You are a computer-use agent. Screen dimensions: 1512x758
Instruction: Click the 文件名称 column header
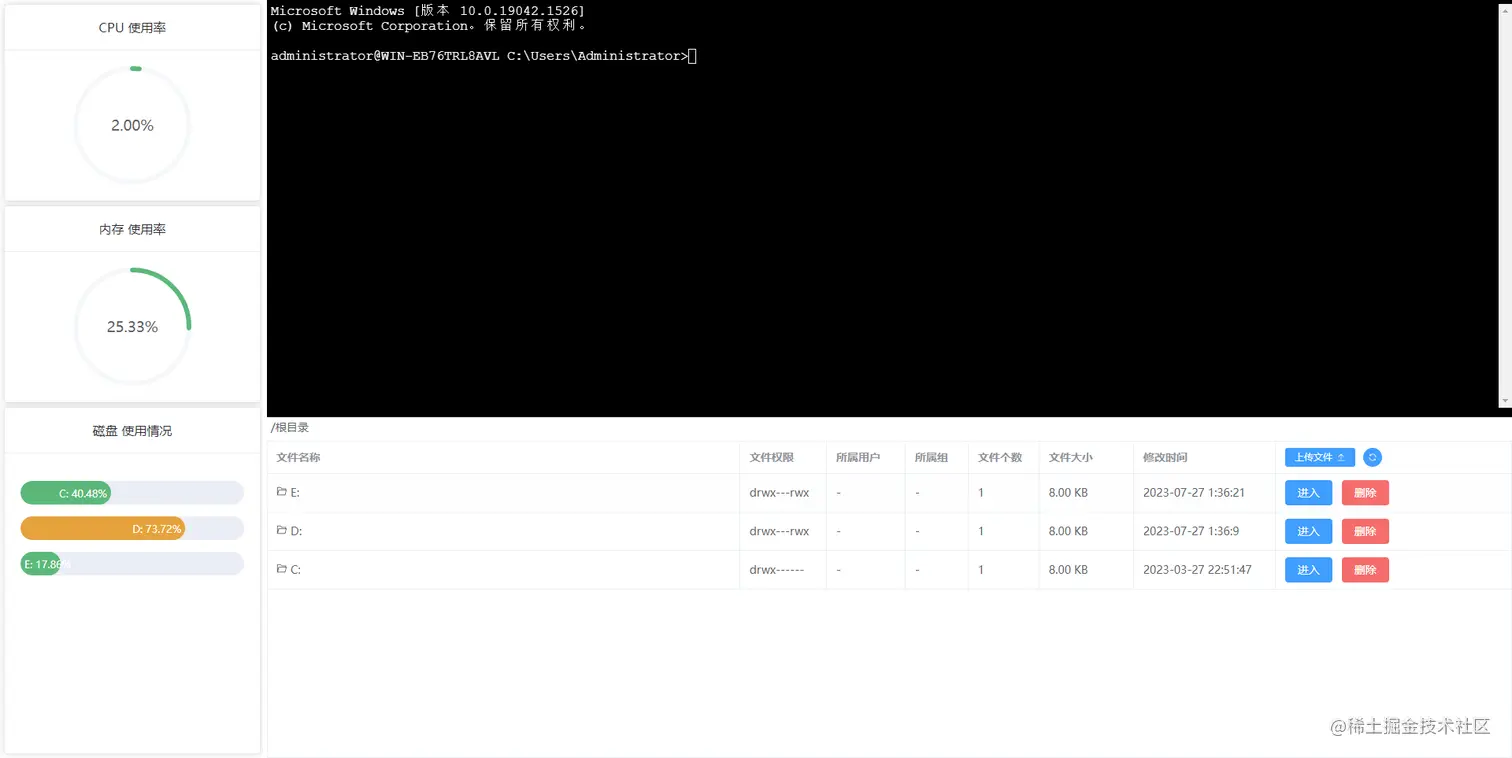coord(298,457)
